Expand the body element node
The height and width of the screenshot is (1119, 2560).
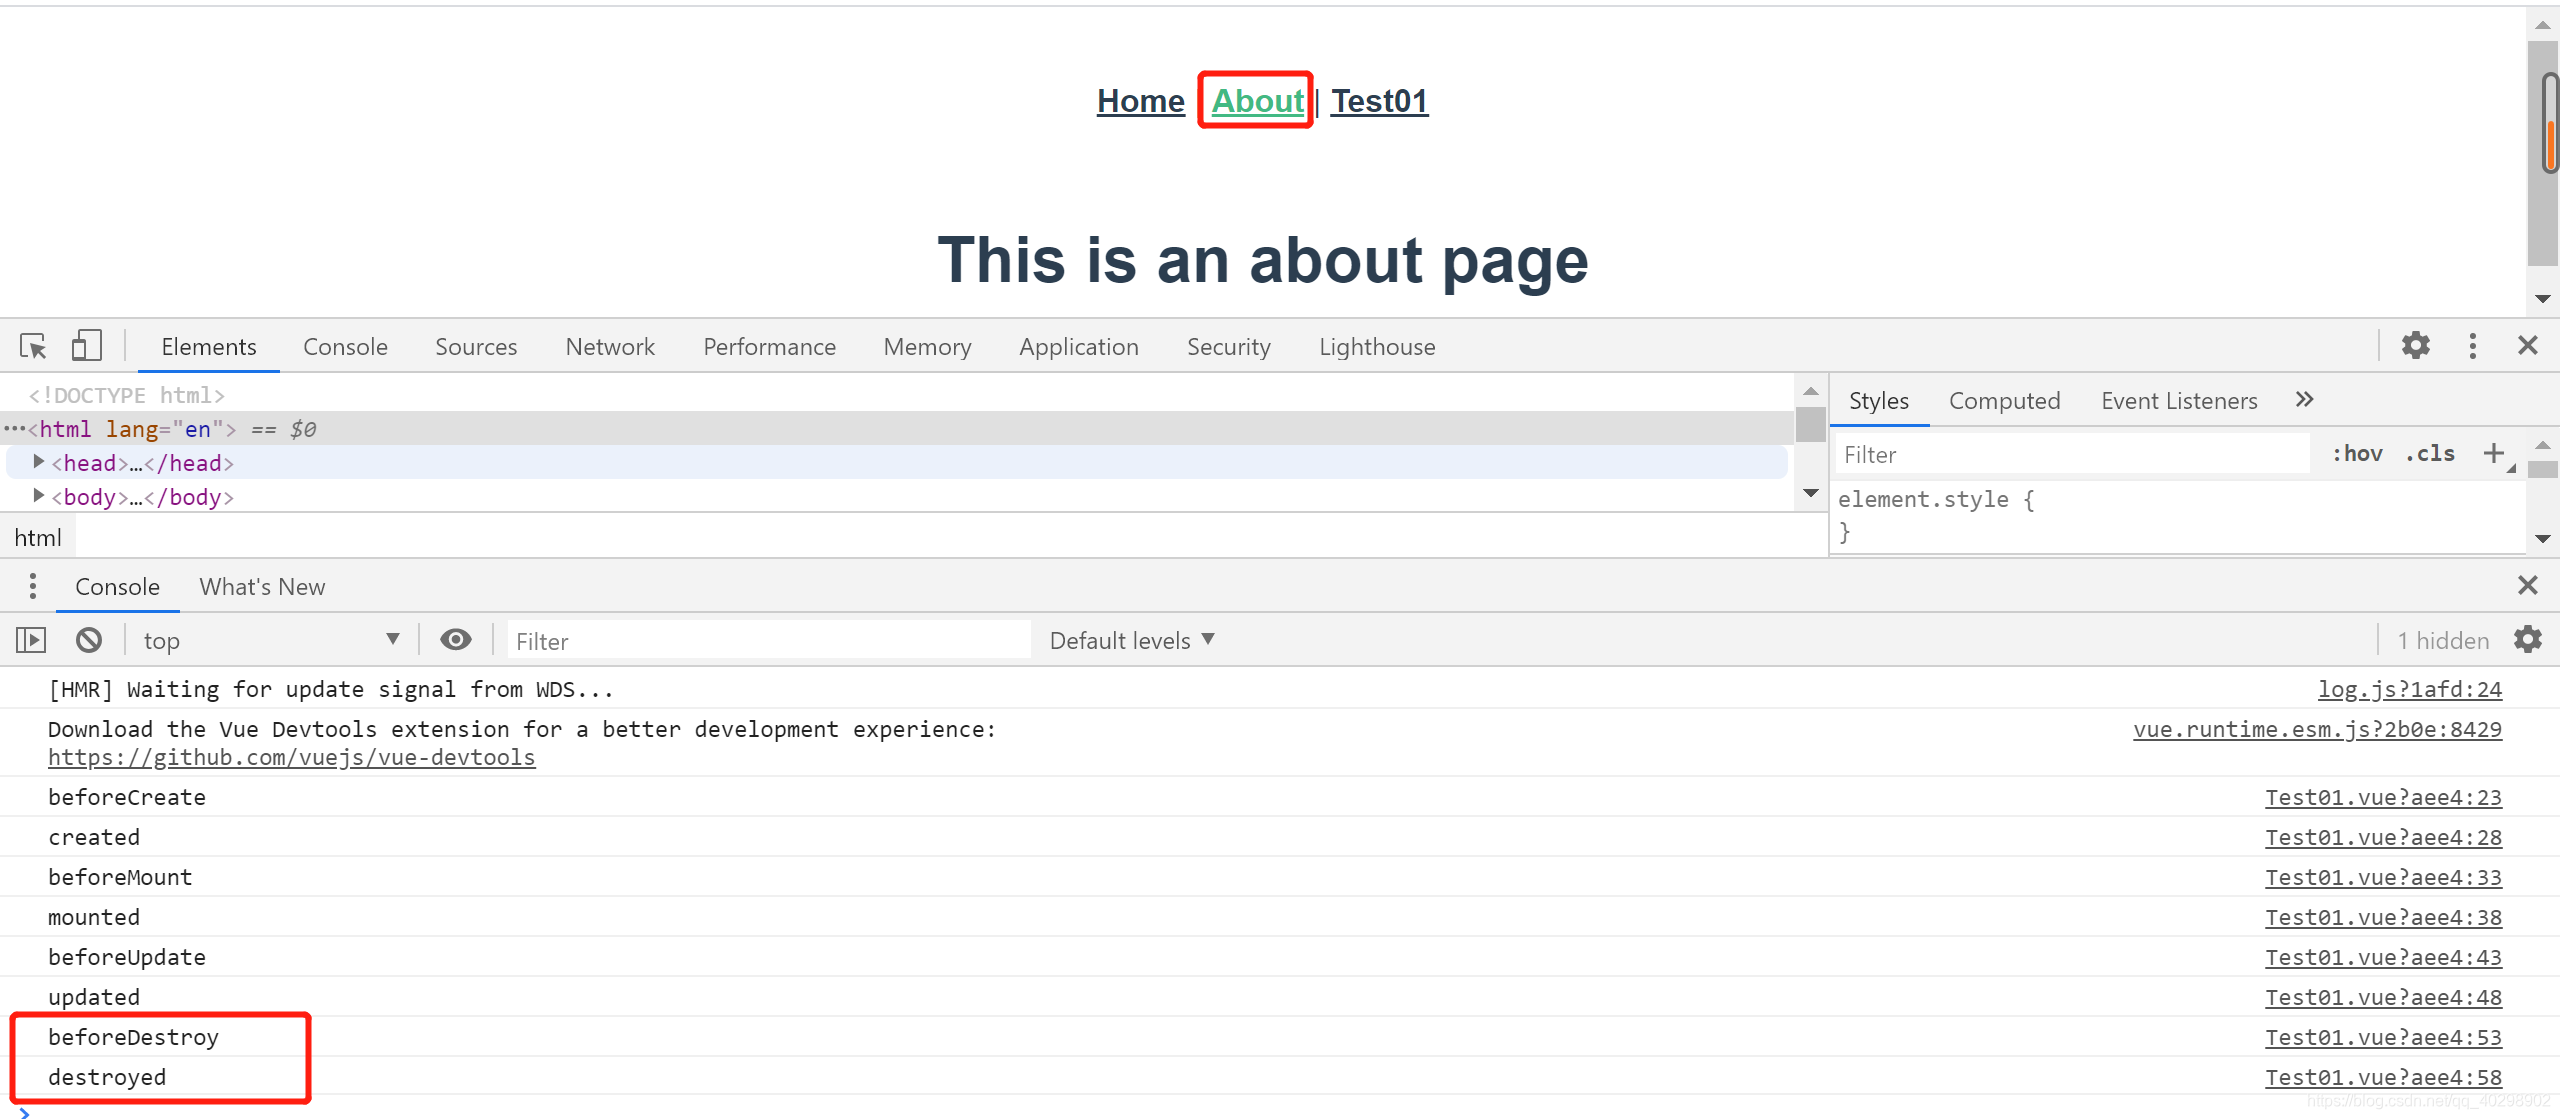coord(38,496)
